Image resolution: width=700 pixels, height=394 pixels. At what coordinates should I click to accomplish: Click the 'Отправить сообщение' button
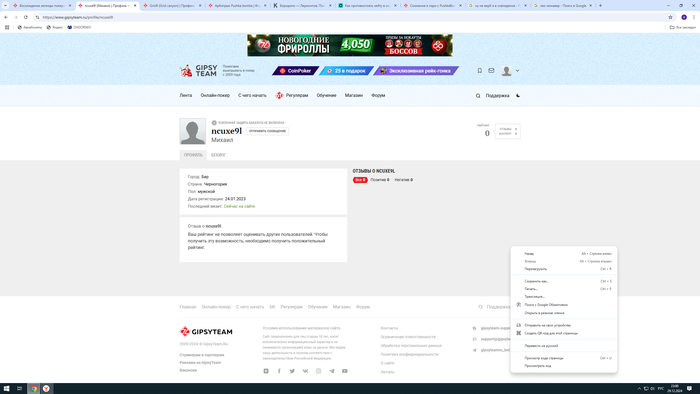click(x=267, y=131)
